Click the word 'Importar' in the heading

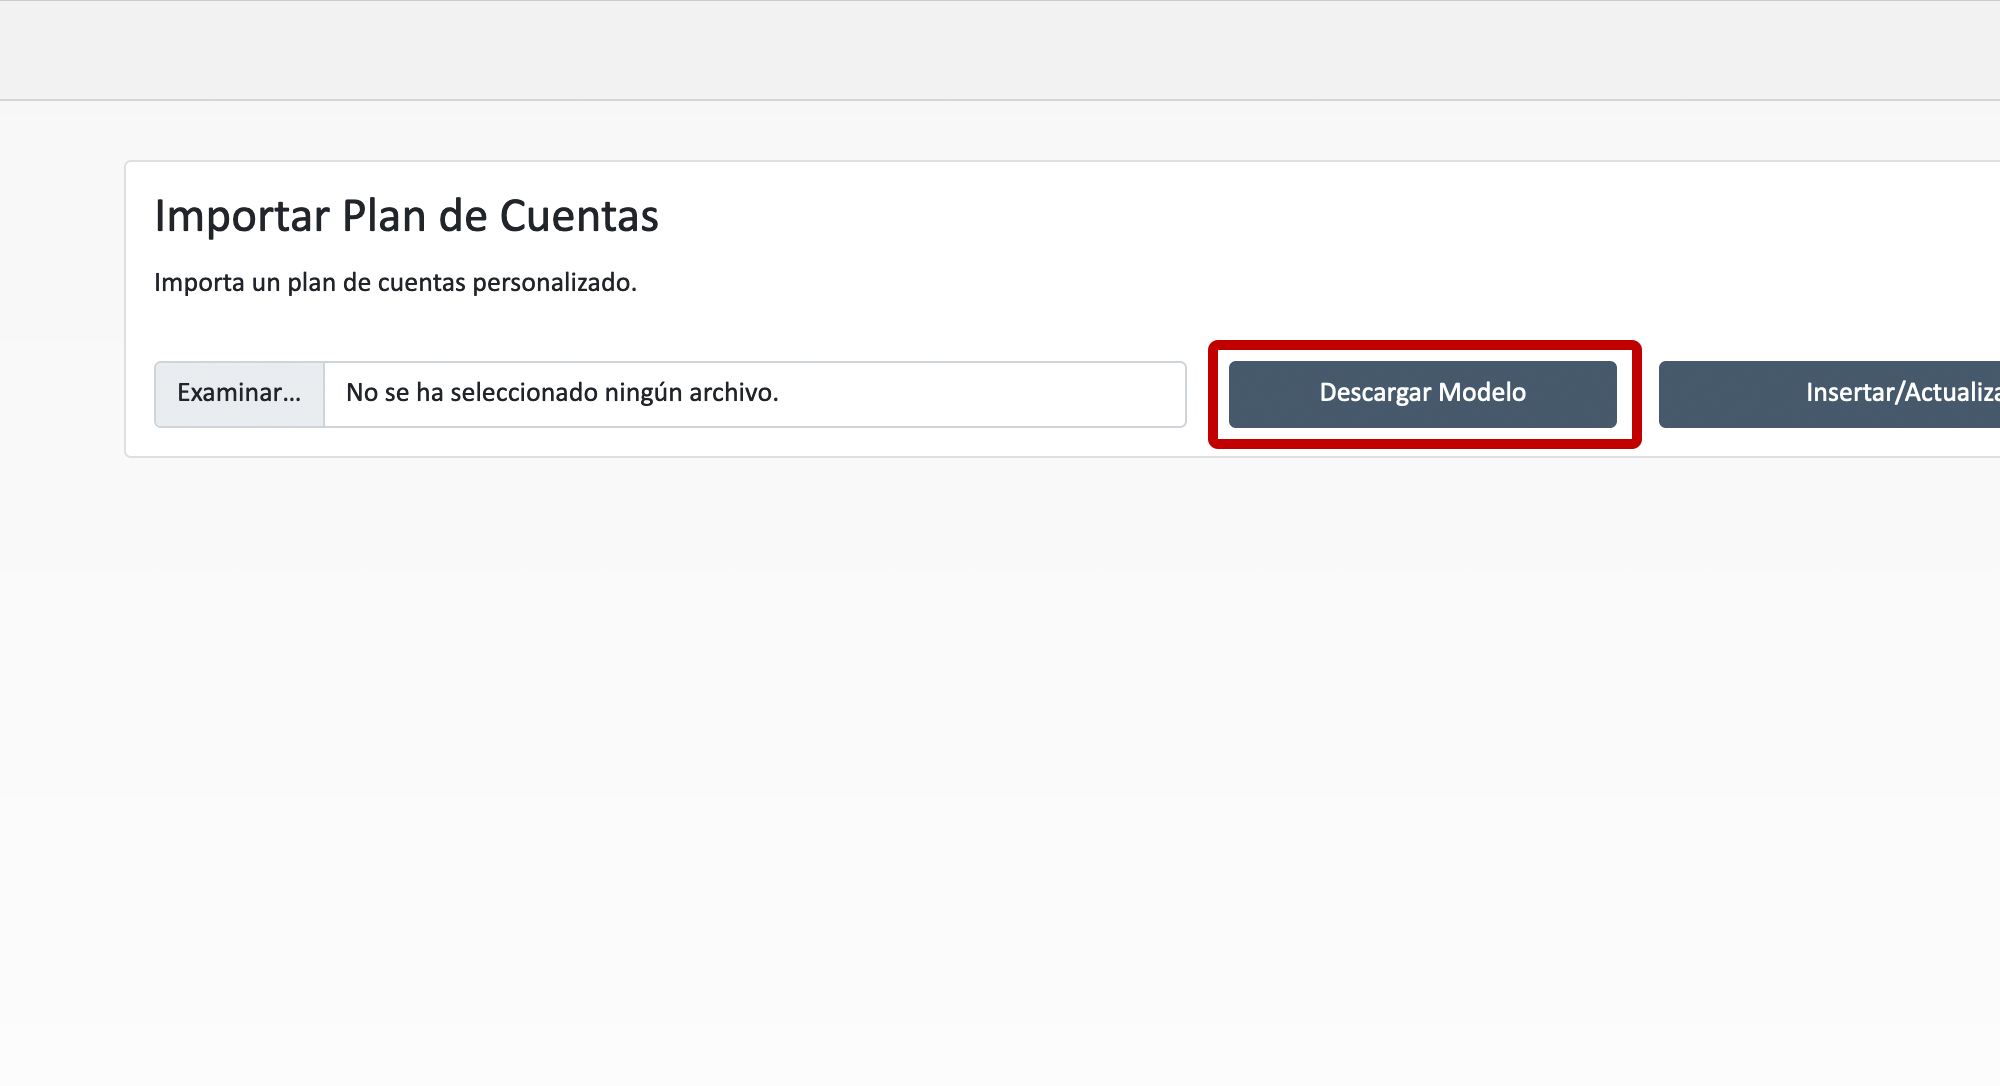pyautogui.click(x=242, y=216)
